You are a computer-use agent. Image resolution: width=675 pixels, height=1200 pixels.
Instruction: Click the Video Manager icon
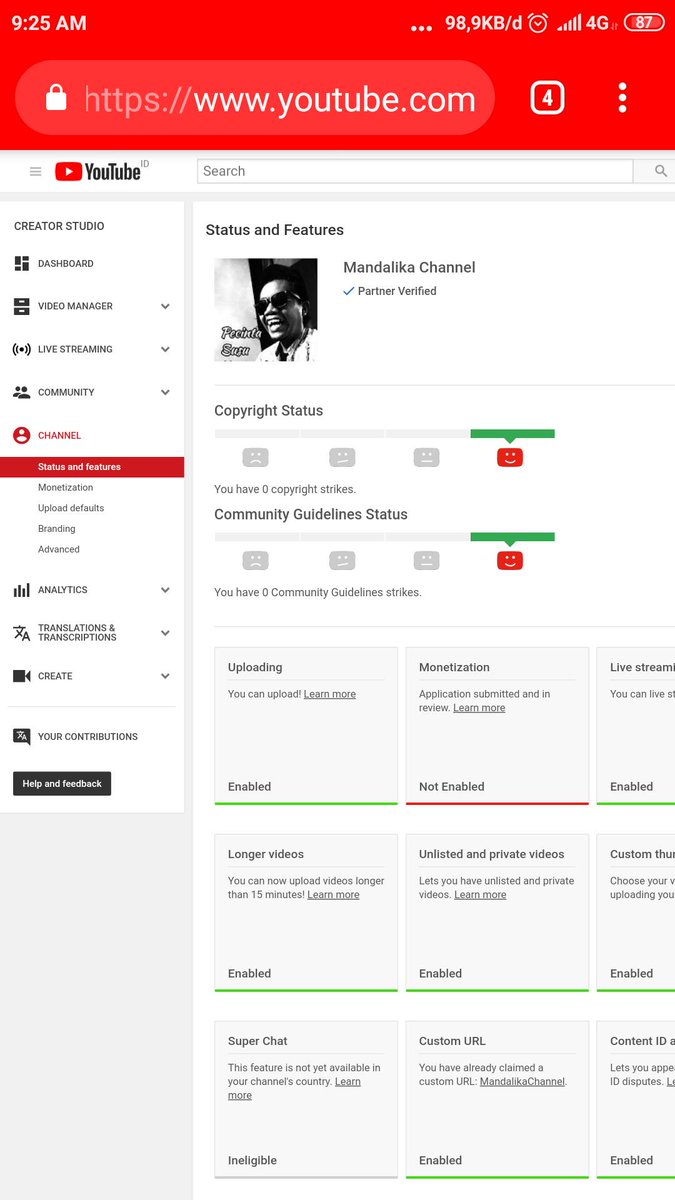(21, 307)
